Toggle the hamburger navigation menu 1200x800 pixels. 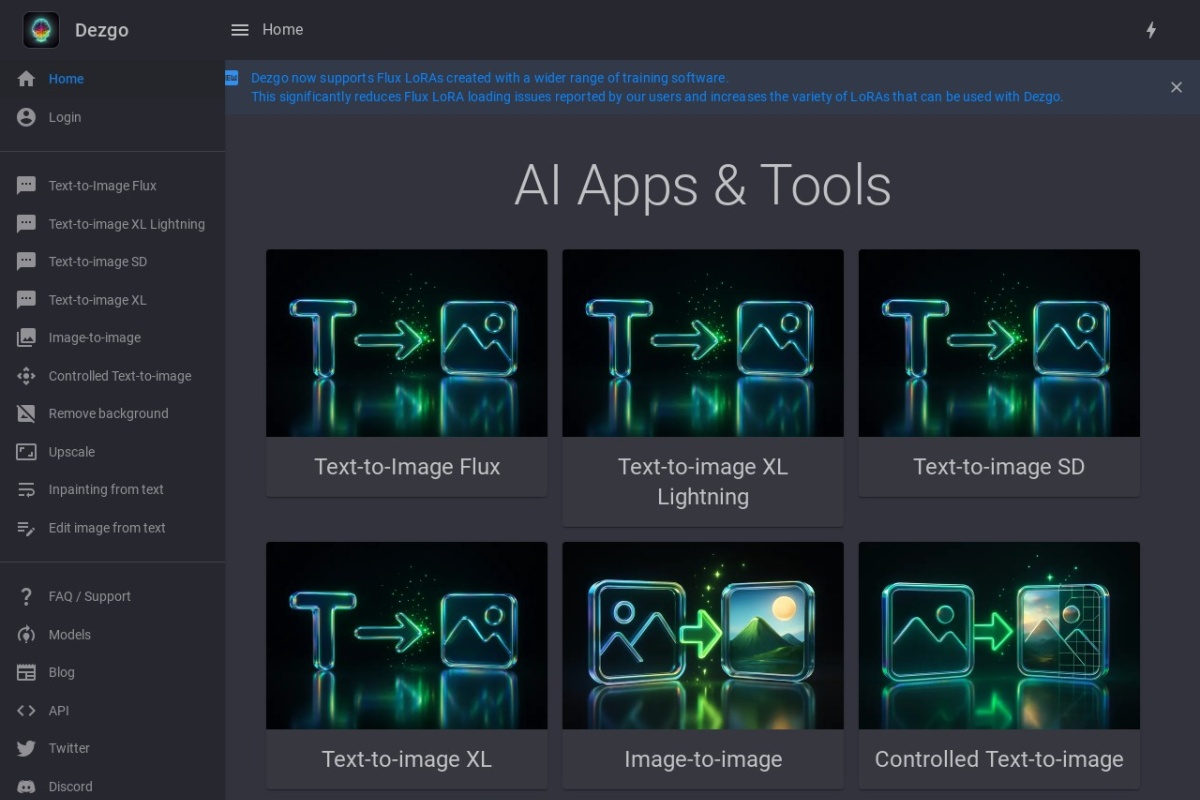click(240, 30)
